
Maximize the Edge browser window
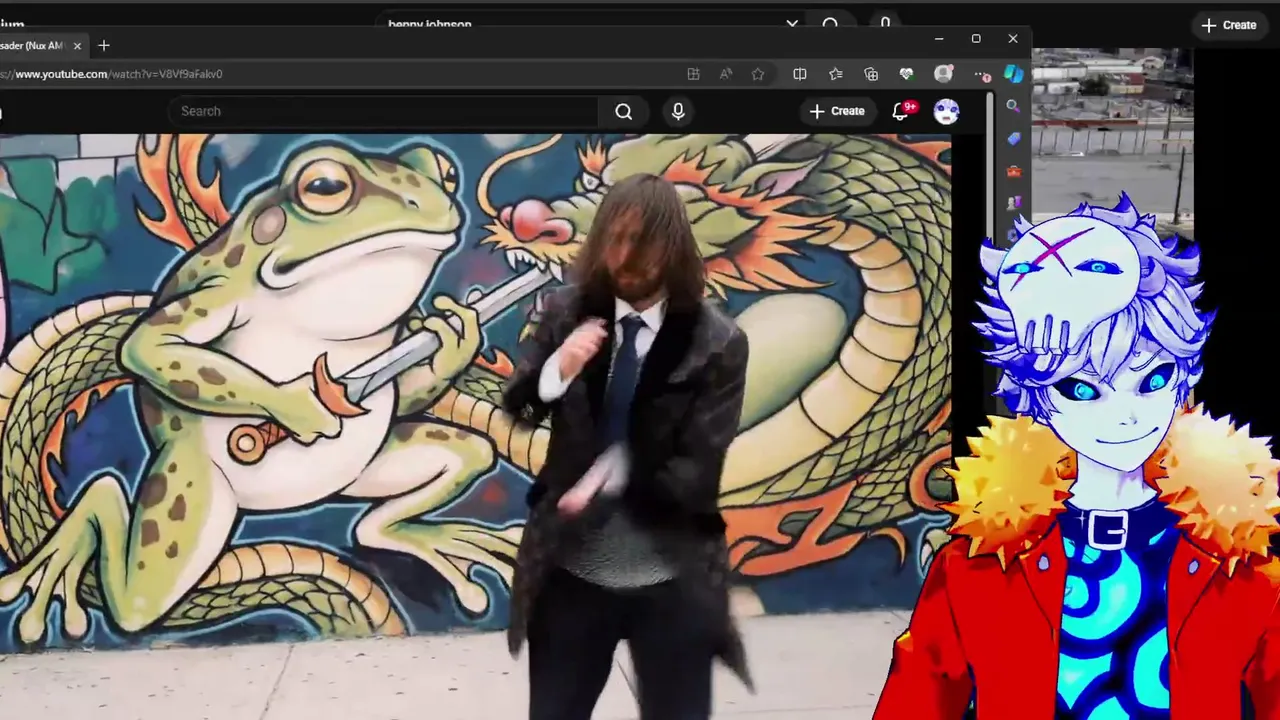pos(976,39)
